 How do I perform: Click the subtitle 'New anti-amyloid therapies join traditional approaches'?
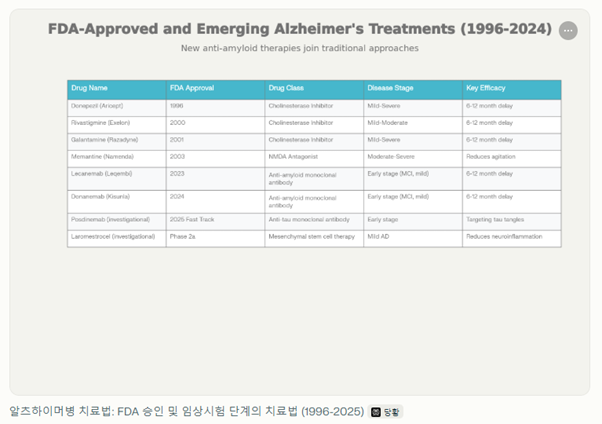pos(300,48)
